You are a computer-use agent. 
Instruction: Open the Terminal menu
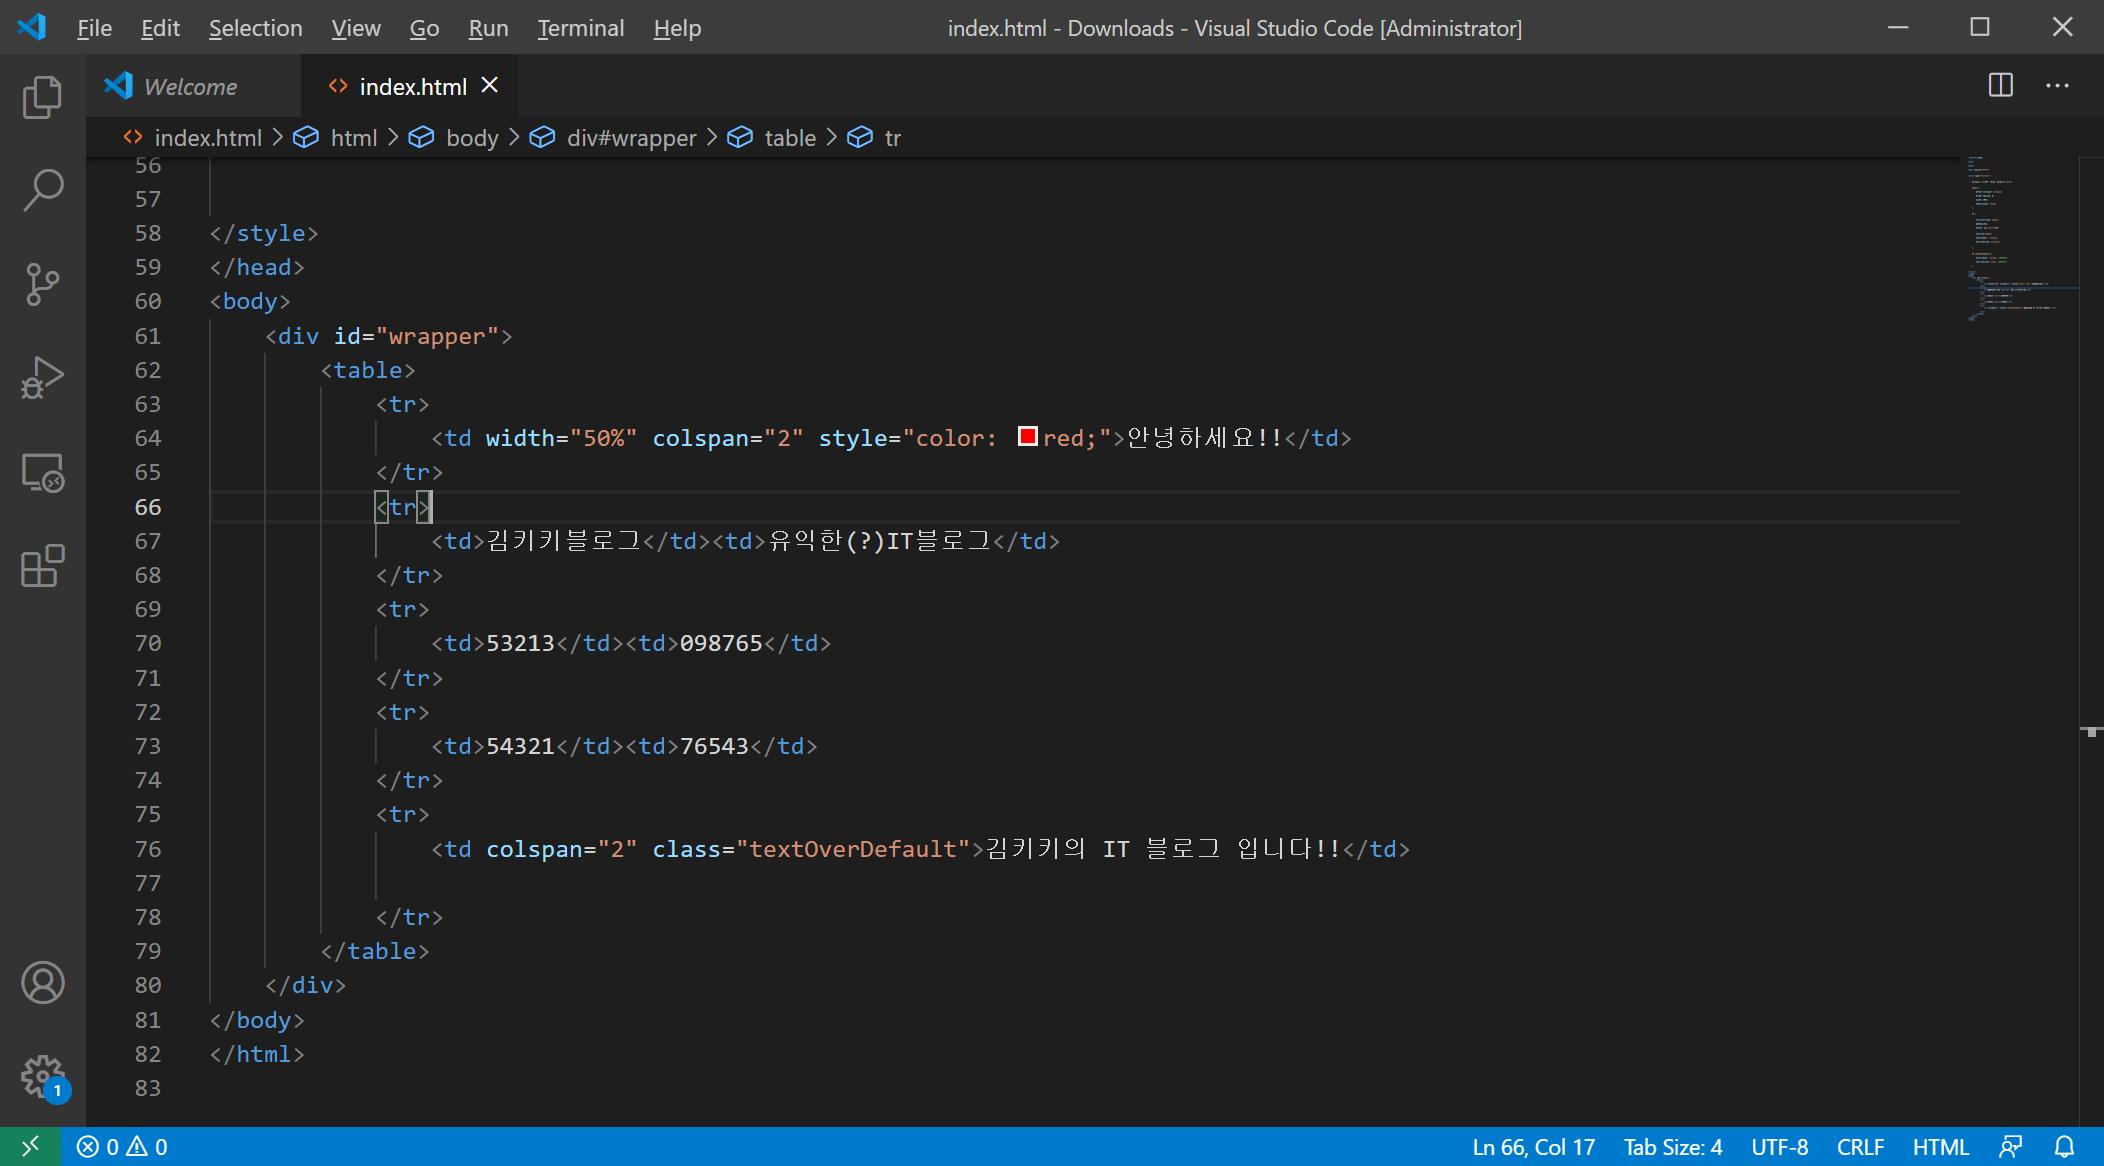(580, 28)
